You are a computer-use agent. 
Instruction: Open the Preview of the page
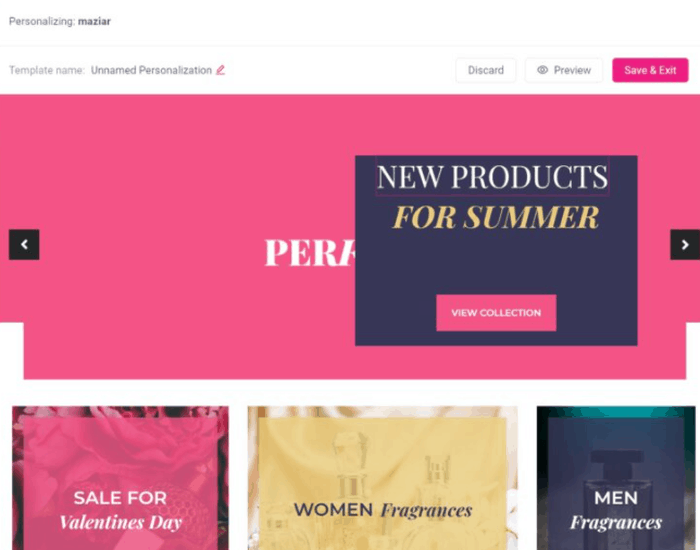coord(564,70)
